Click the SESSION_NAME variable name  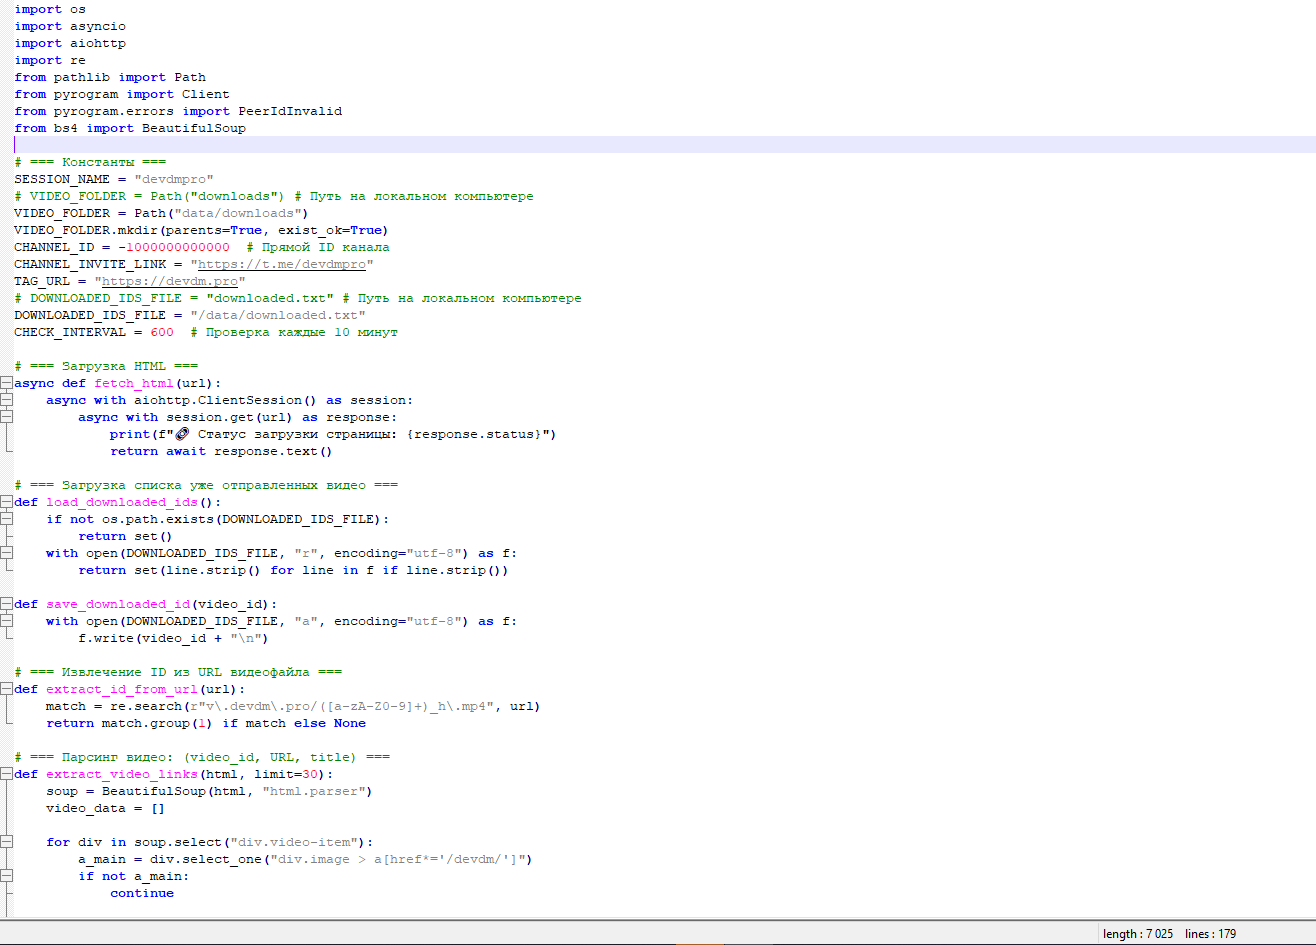click(x=62, y=179)
